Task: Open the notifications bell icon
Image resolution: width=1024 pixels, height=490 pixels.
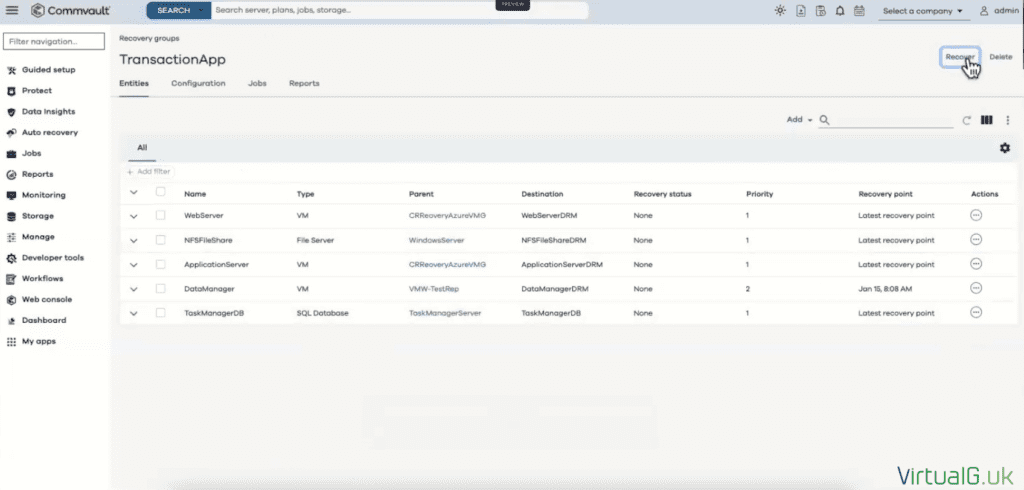Action: 839,11
